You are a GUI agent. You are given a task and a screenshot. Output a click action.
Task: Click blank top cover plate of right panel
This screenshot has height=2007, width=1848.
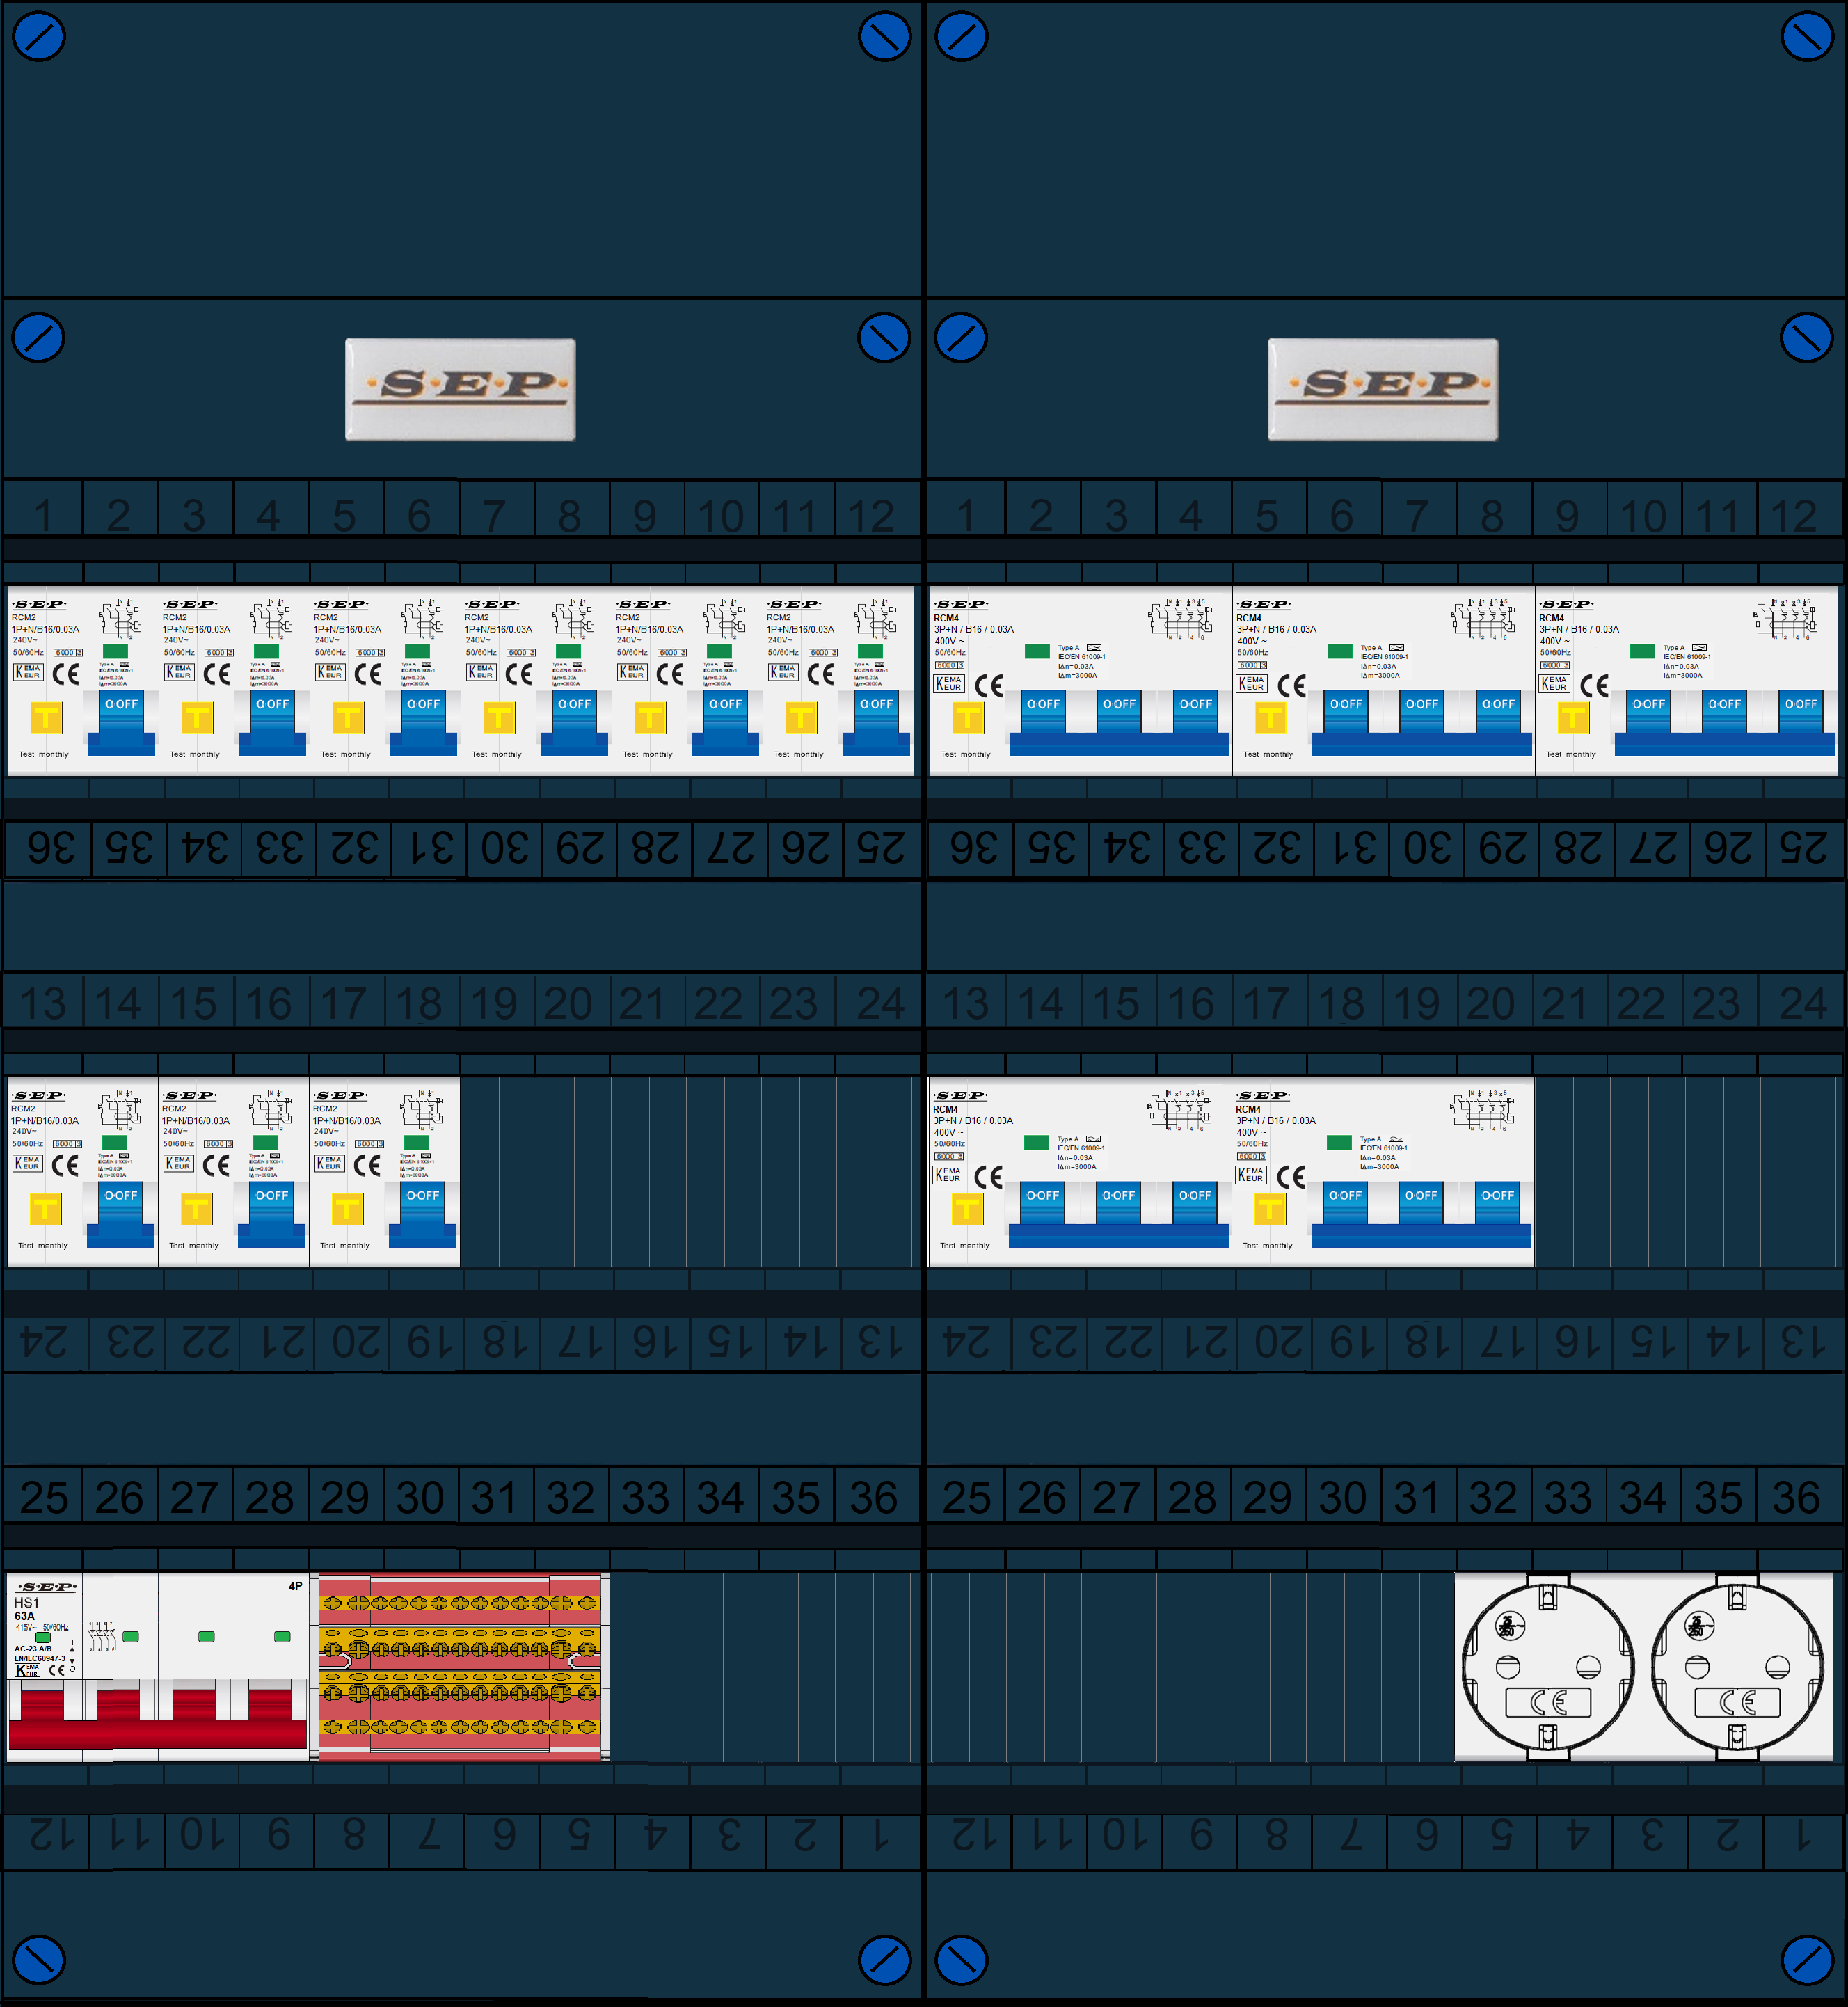[1385, 150]
